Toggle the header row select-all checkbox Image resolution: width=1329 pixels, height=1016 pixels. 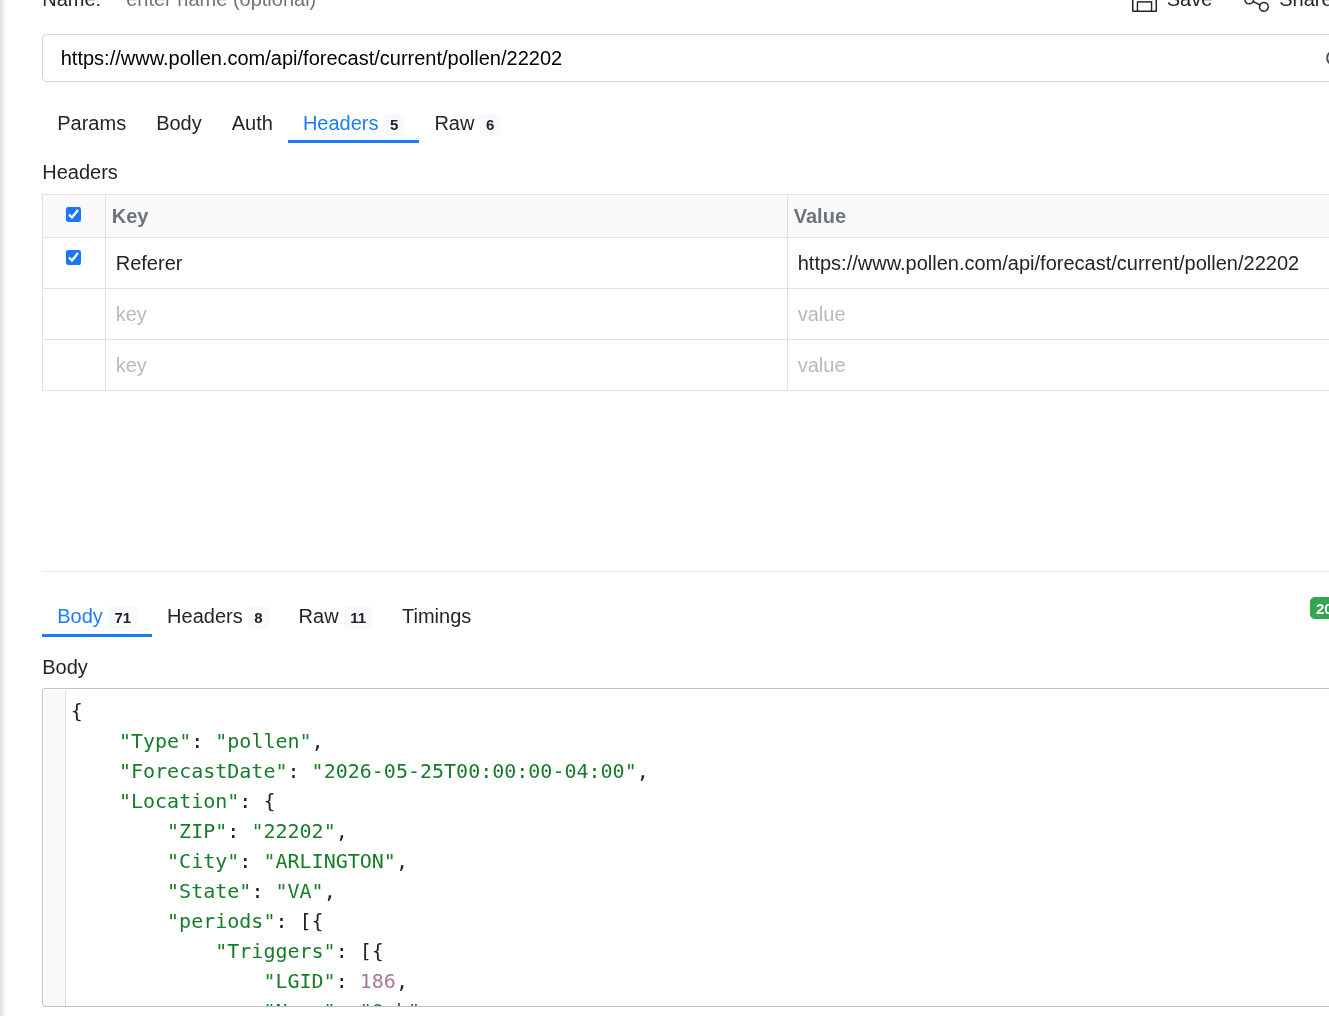point(73,214)
